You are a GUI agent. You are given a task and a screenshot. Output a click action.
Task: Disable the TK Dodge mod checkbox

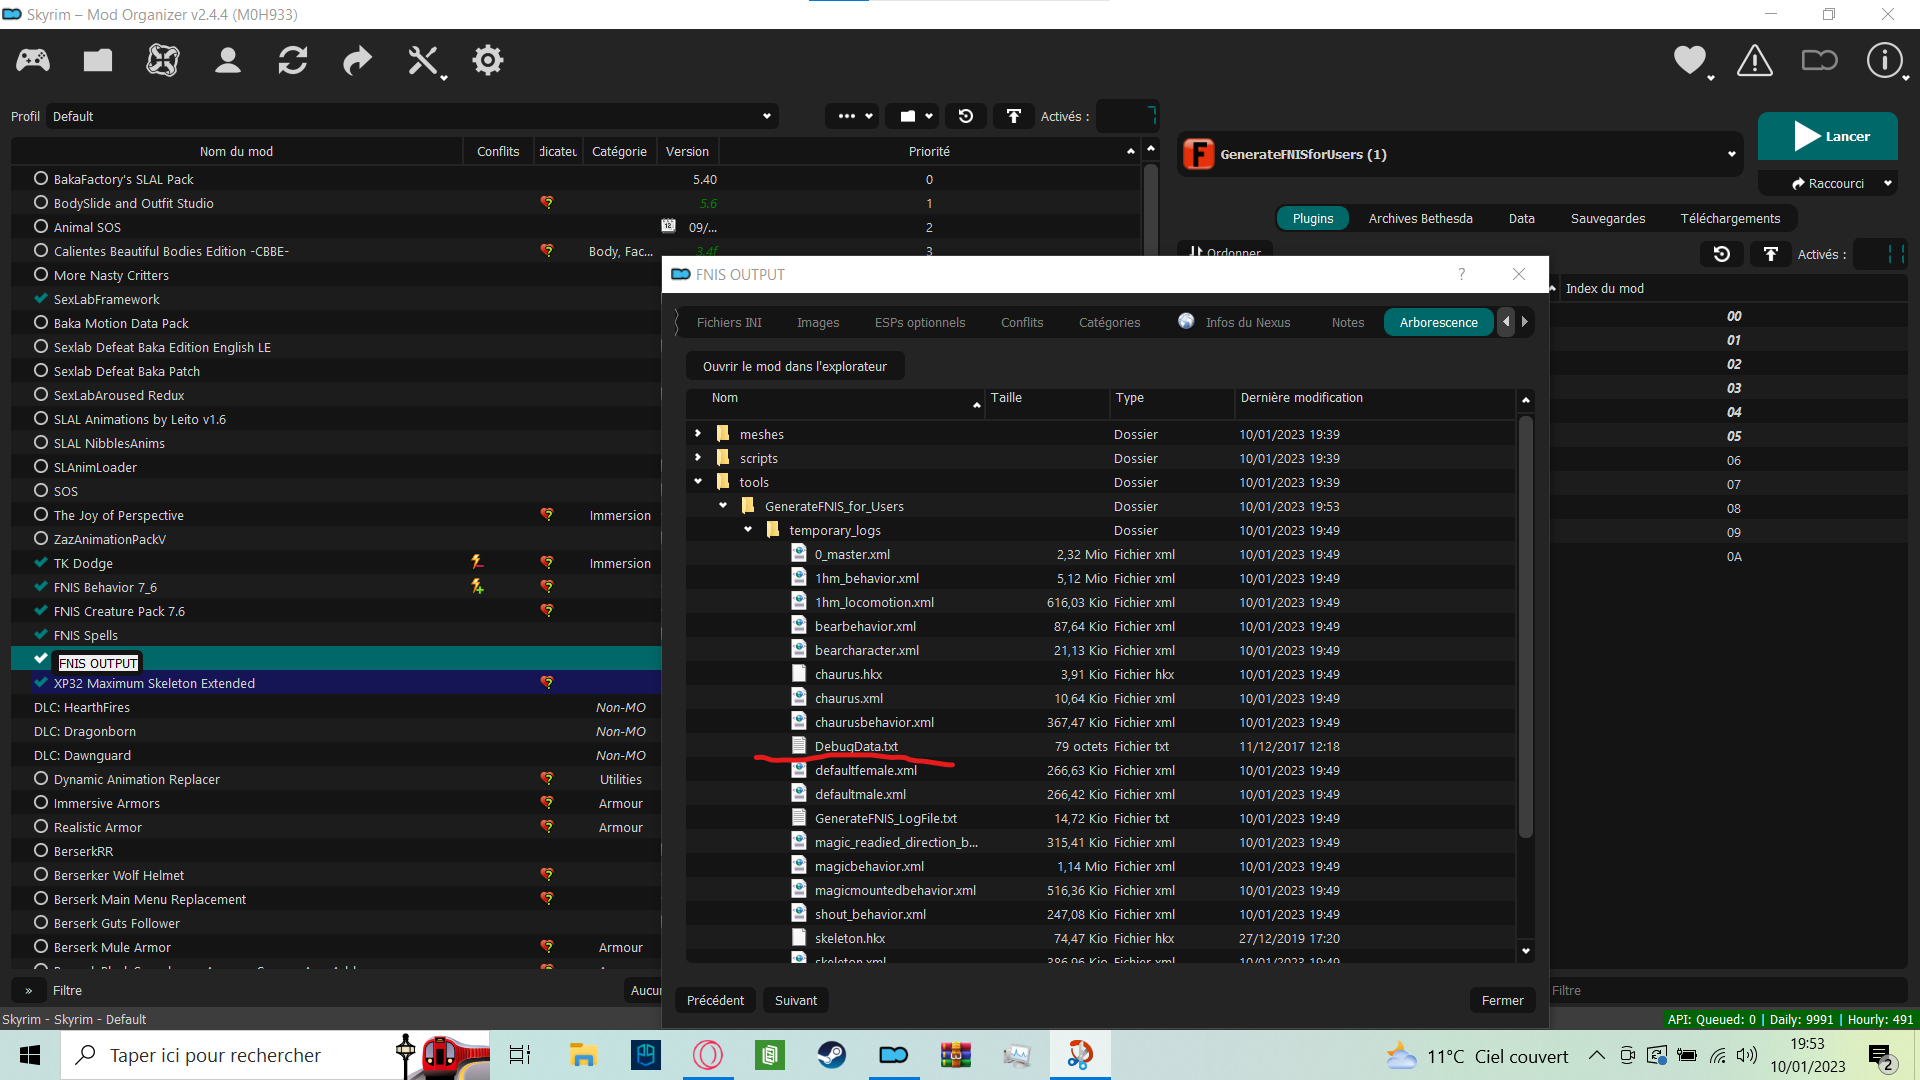coord(41,563)
